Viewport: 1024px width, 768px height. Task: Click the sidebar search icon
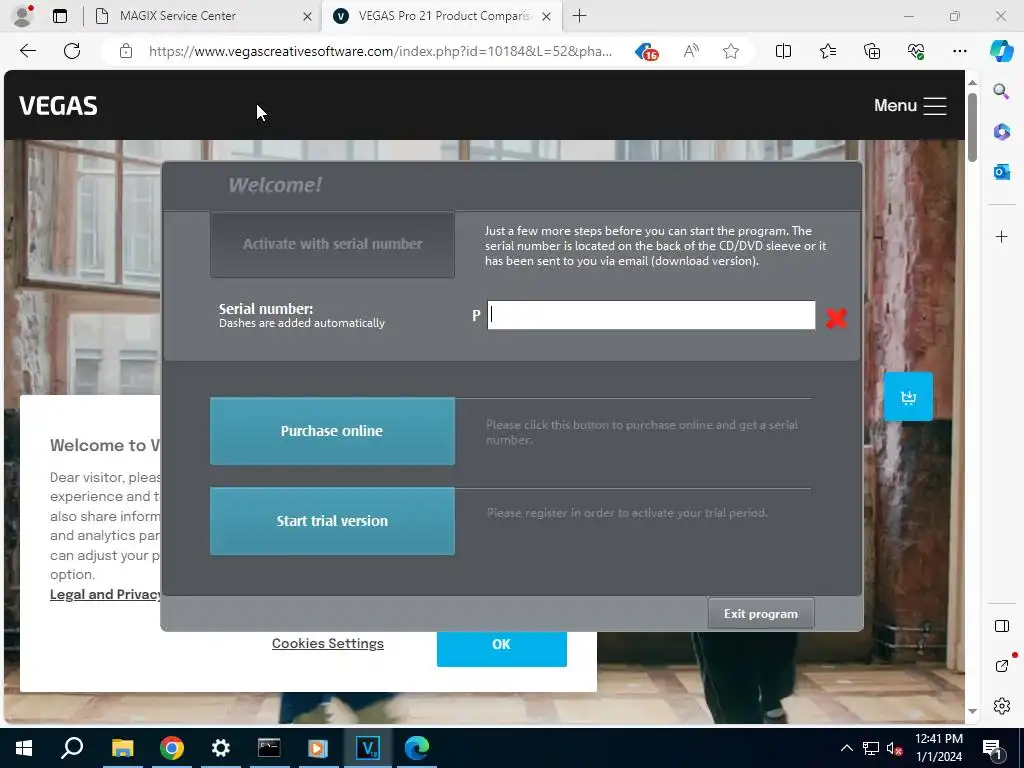pos(1001,91)
